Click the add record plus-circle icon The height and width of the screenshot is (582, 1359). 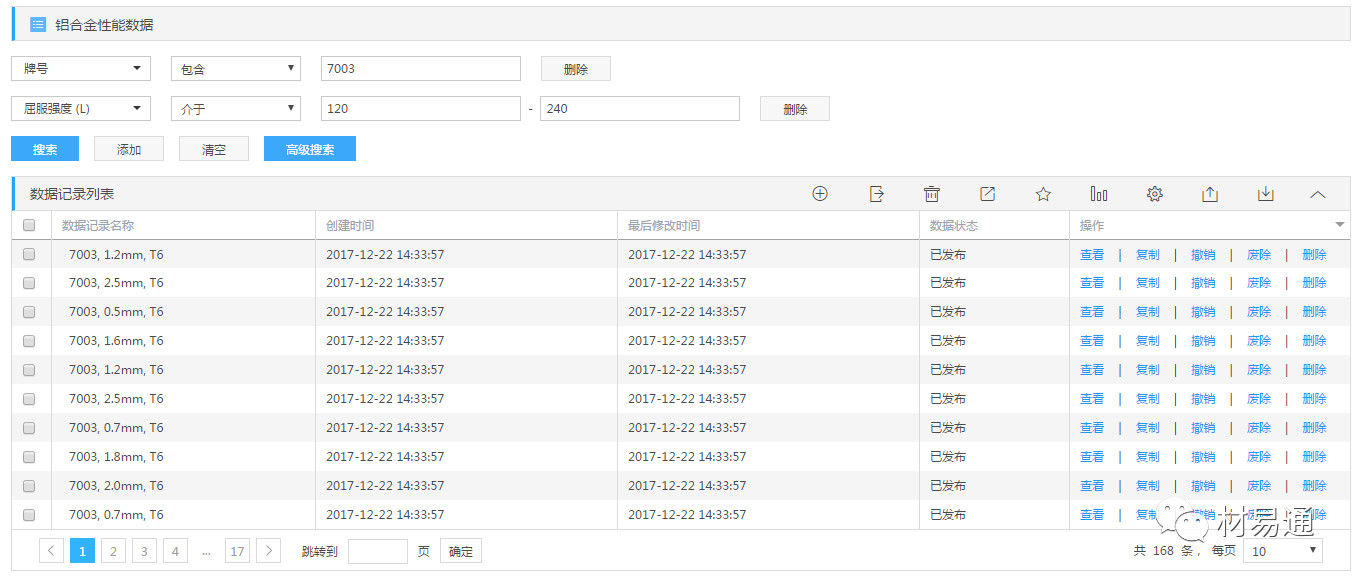click(x=820, y=194)
